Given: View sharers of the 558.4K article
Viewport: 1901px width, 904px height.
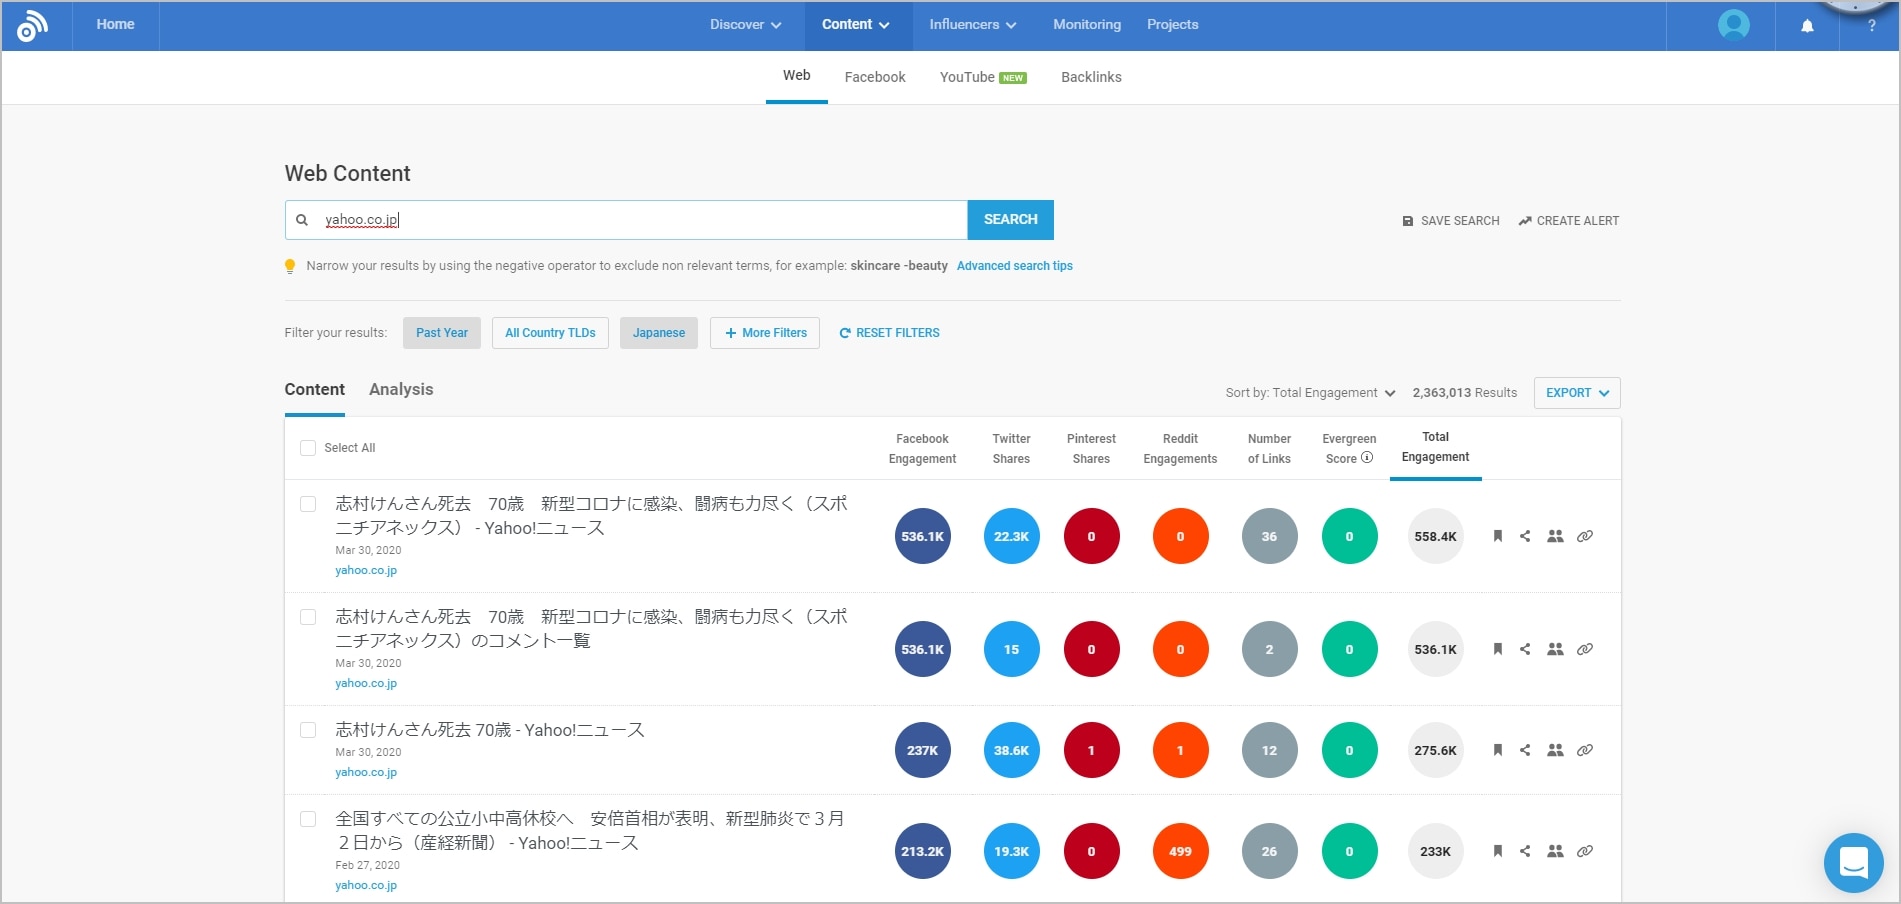Looking at the screenshot, I should tap(1555, 536).
